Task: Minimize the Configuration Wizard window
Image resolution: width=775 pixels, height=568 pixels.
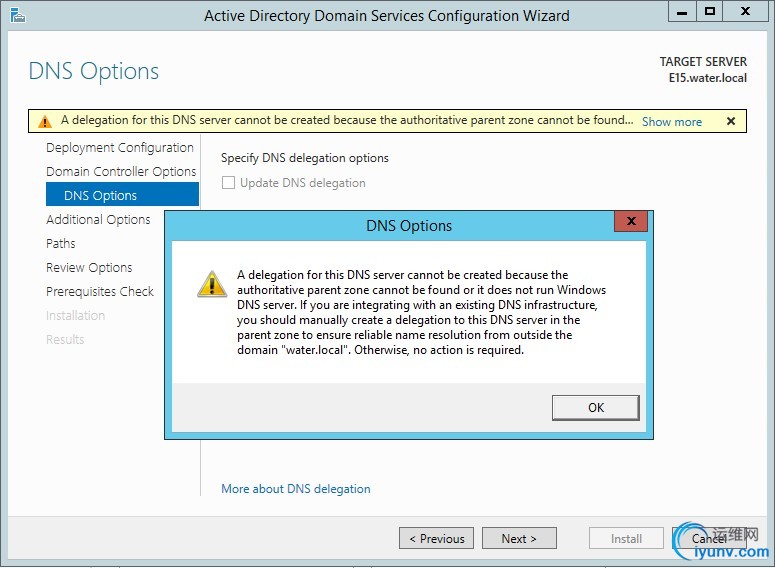Action: pos(682,11)
